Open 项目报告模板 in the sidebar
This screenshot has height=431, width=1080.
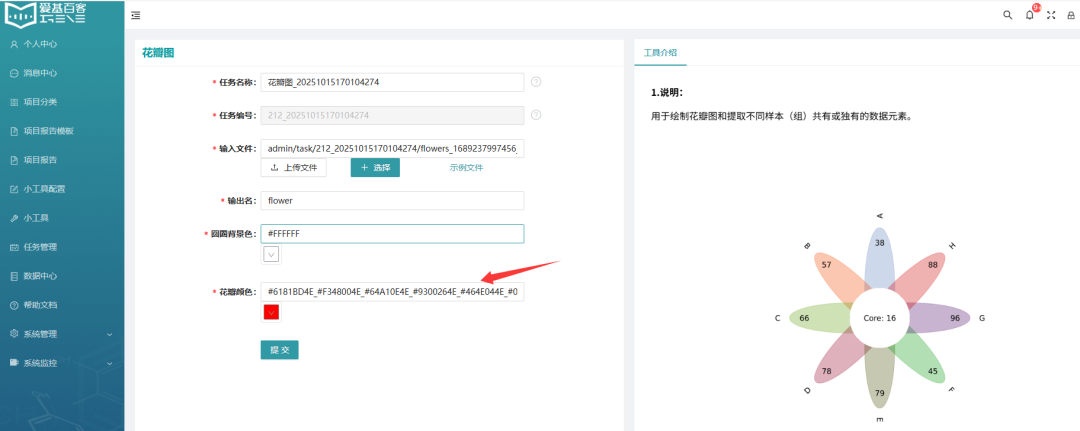48,131
